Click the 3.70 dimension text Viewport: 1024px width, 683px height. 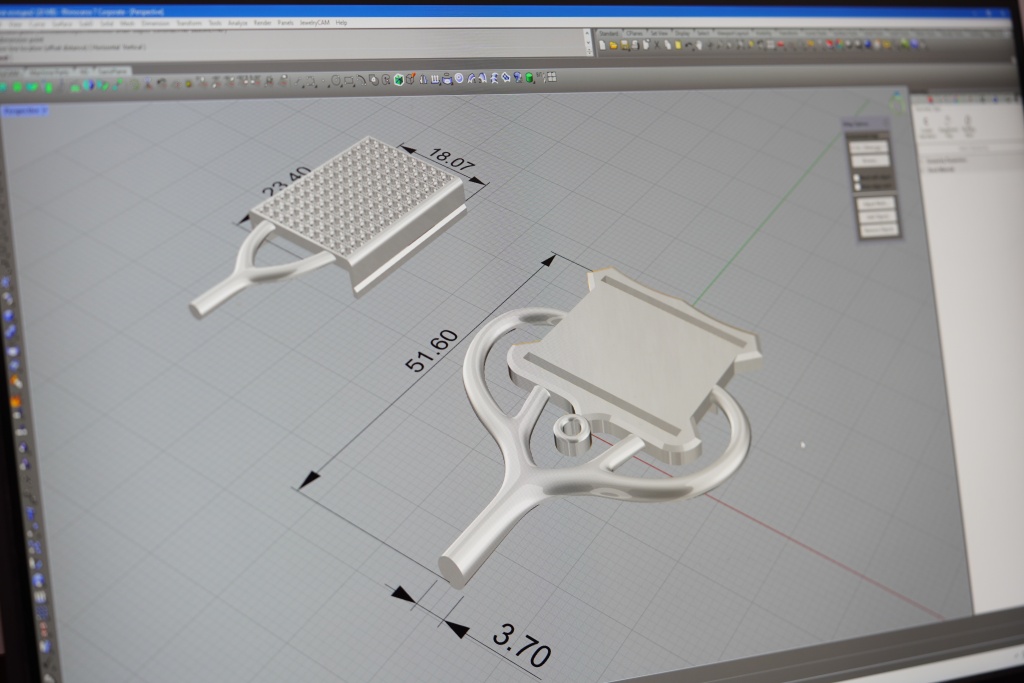click(x=522, y=645)
